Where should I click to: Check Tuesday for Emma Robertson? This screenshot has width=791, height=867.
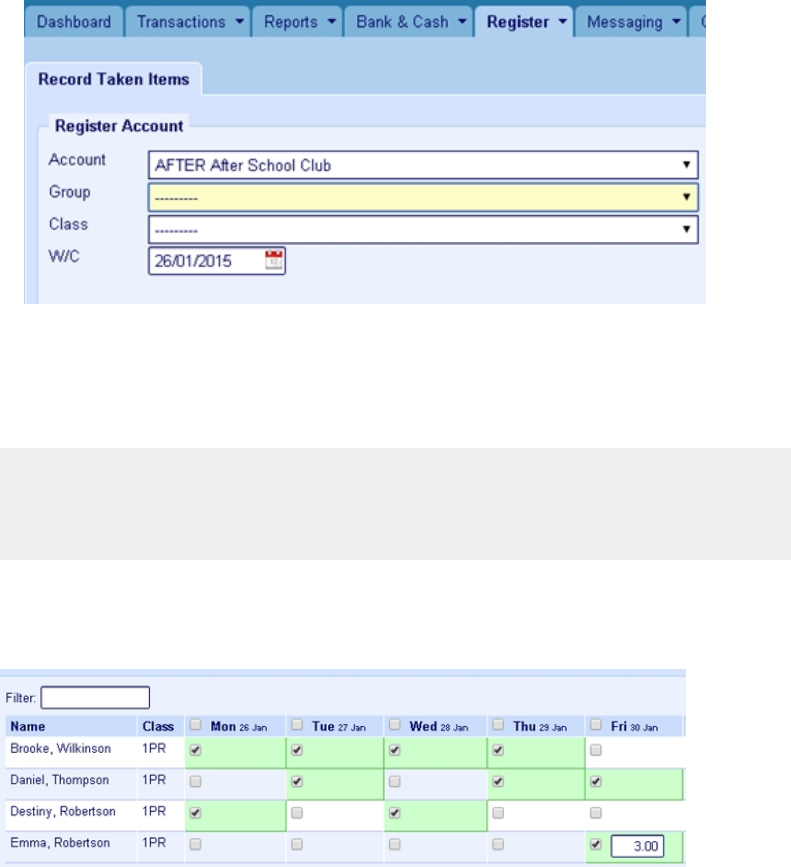click(x=297, y=844)
